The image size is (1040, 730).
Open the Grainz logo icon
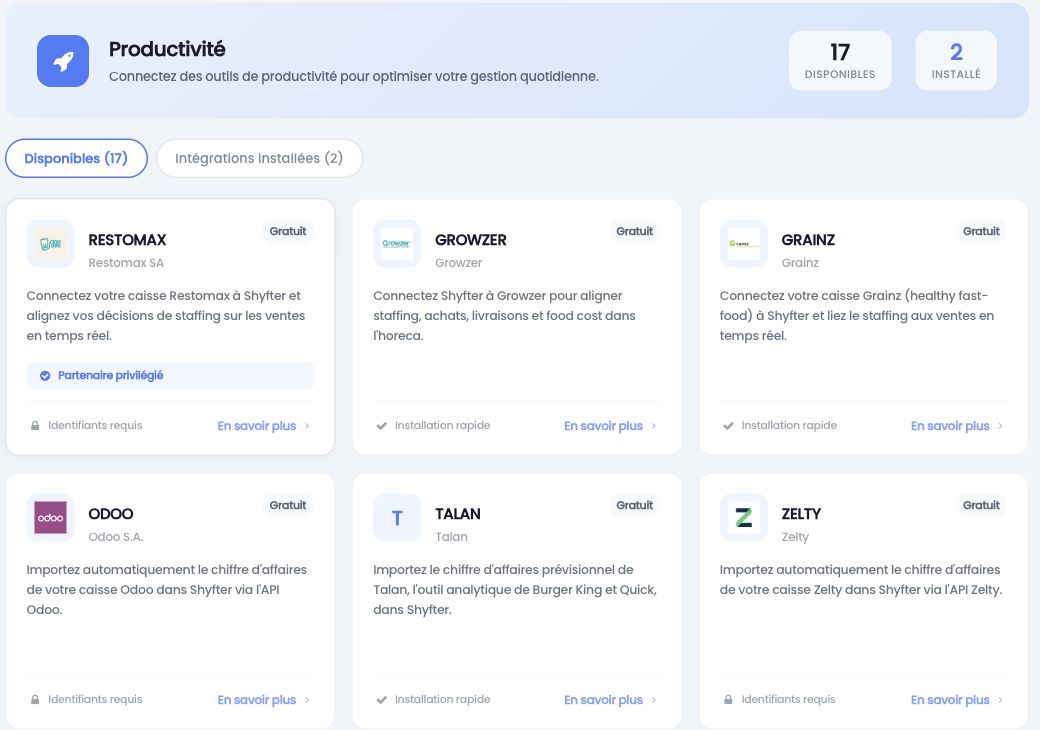[x=744, y=244]
